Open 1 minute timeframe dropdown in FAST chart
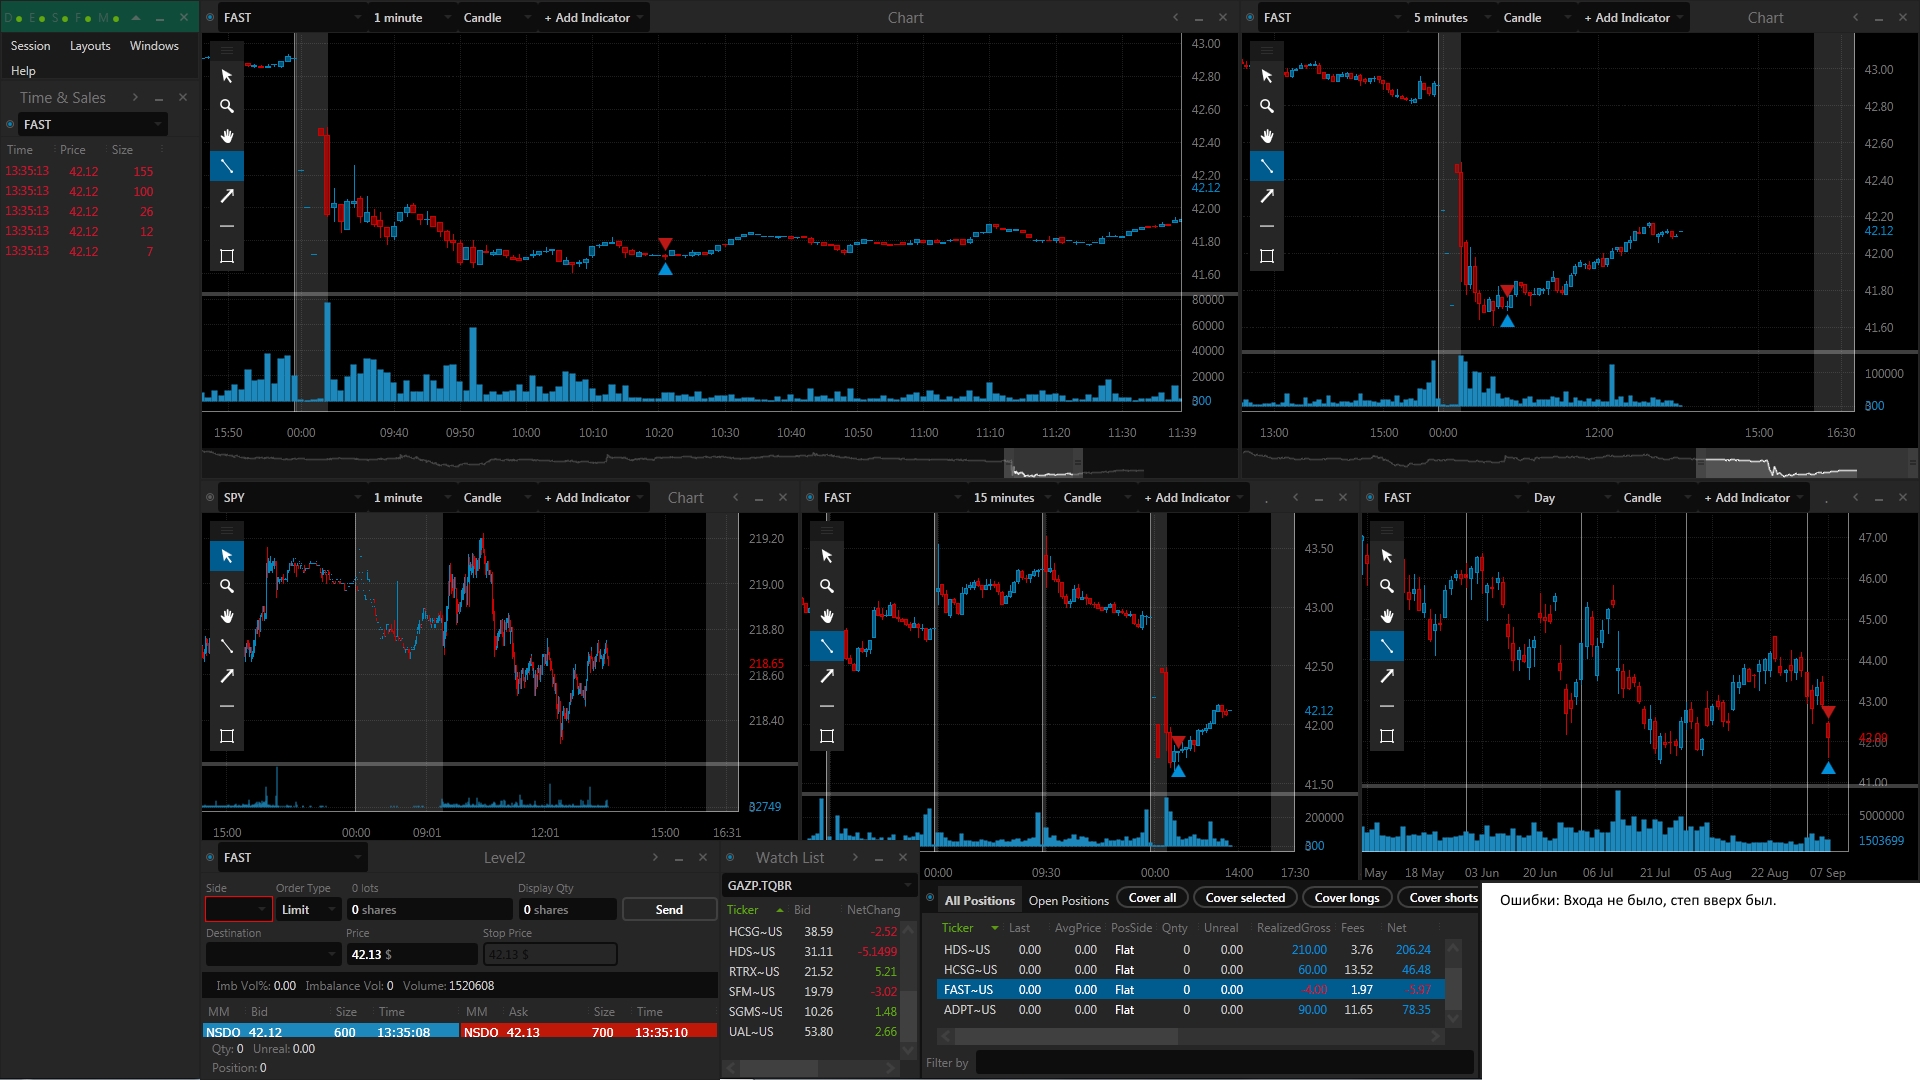1920x1080 pixels. (410, 18)
